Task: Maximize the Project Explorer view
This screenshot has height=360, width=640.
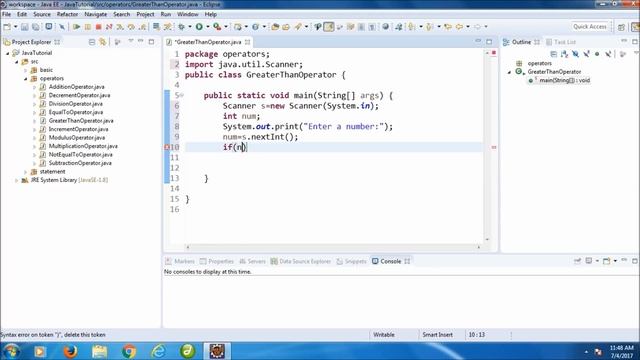Action: pyautogui.click(x=151, y=42)
